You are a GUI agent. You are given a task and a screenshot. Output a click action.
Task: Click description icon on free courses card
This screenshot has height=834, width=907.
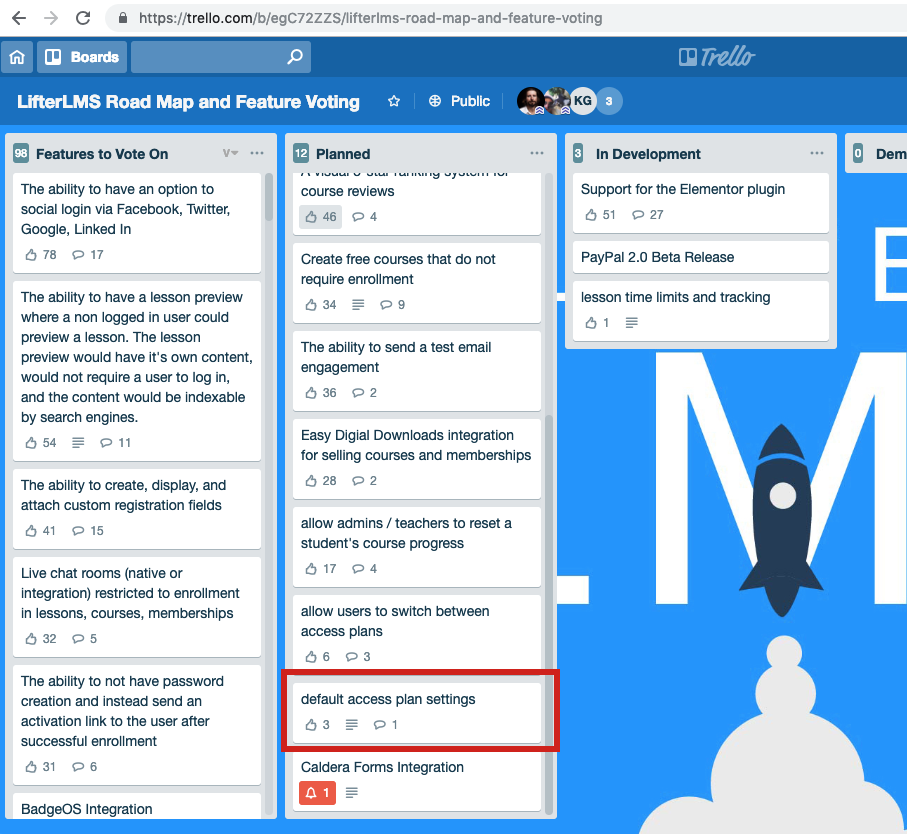point(358,305)
